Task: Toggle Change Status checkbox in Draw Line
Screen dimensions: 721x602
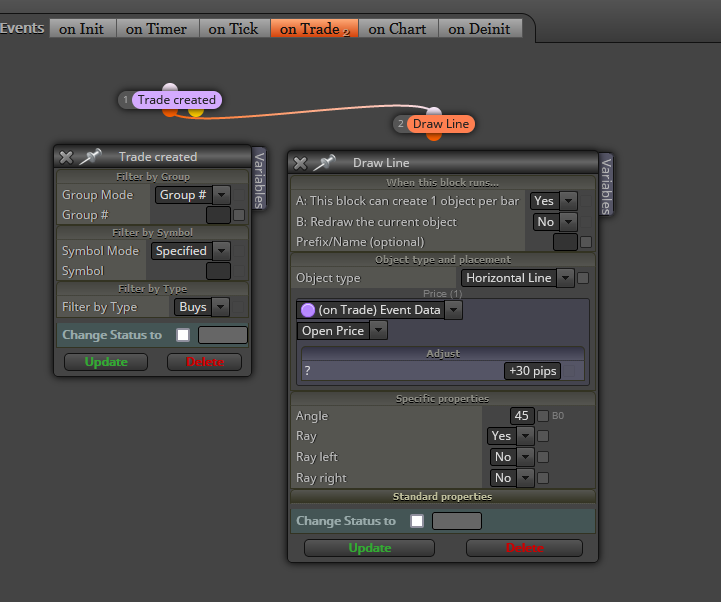Action: pyautogui.click(x=417, y=521)
